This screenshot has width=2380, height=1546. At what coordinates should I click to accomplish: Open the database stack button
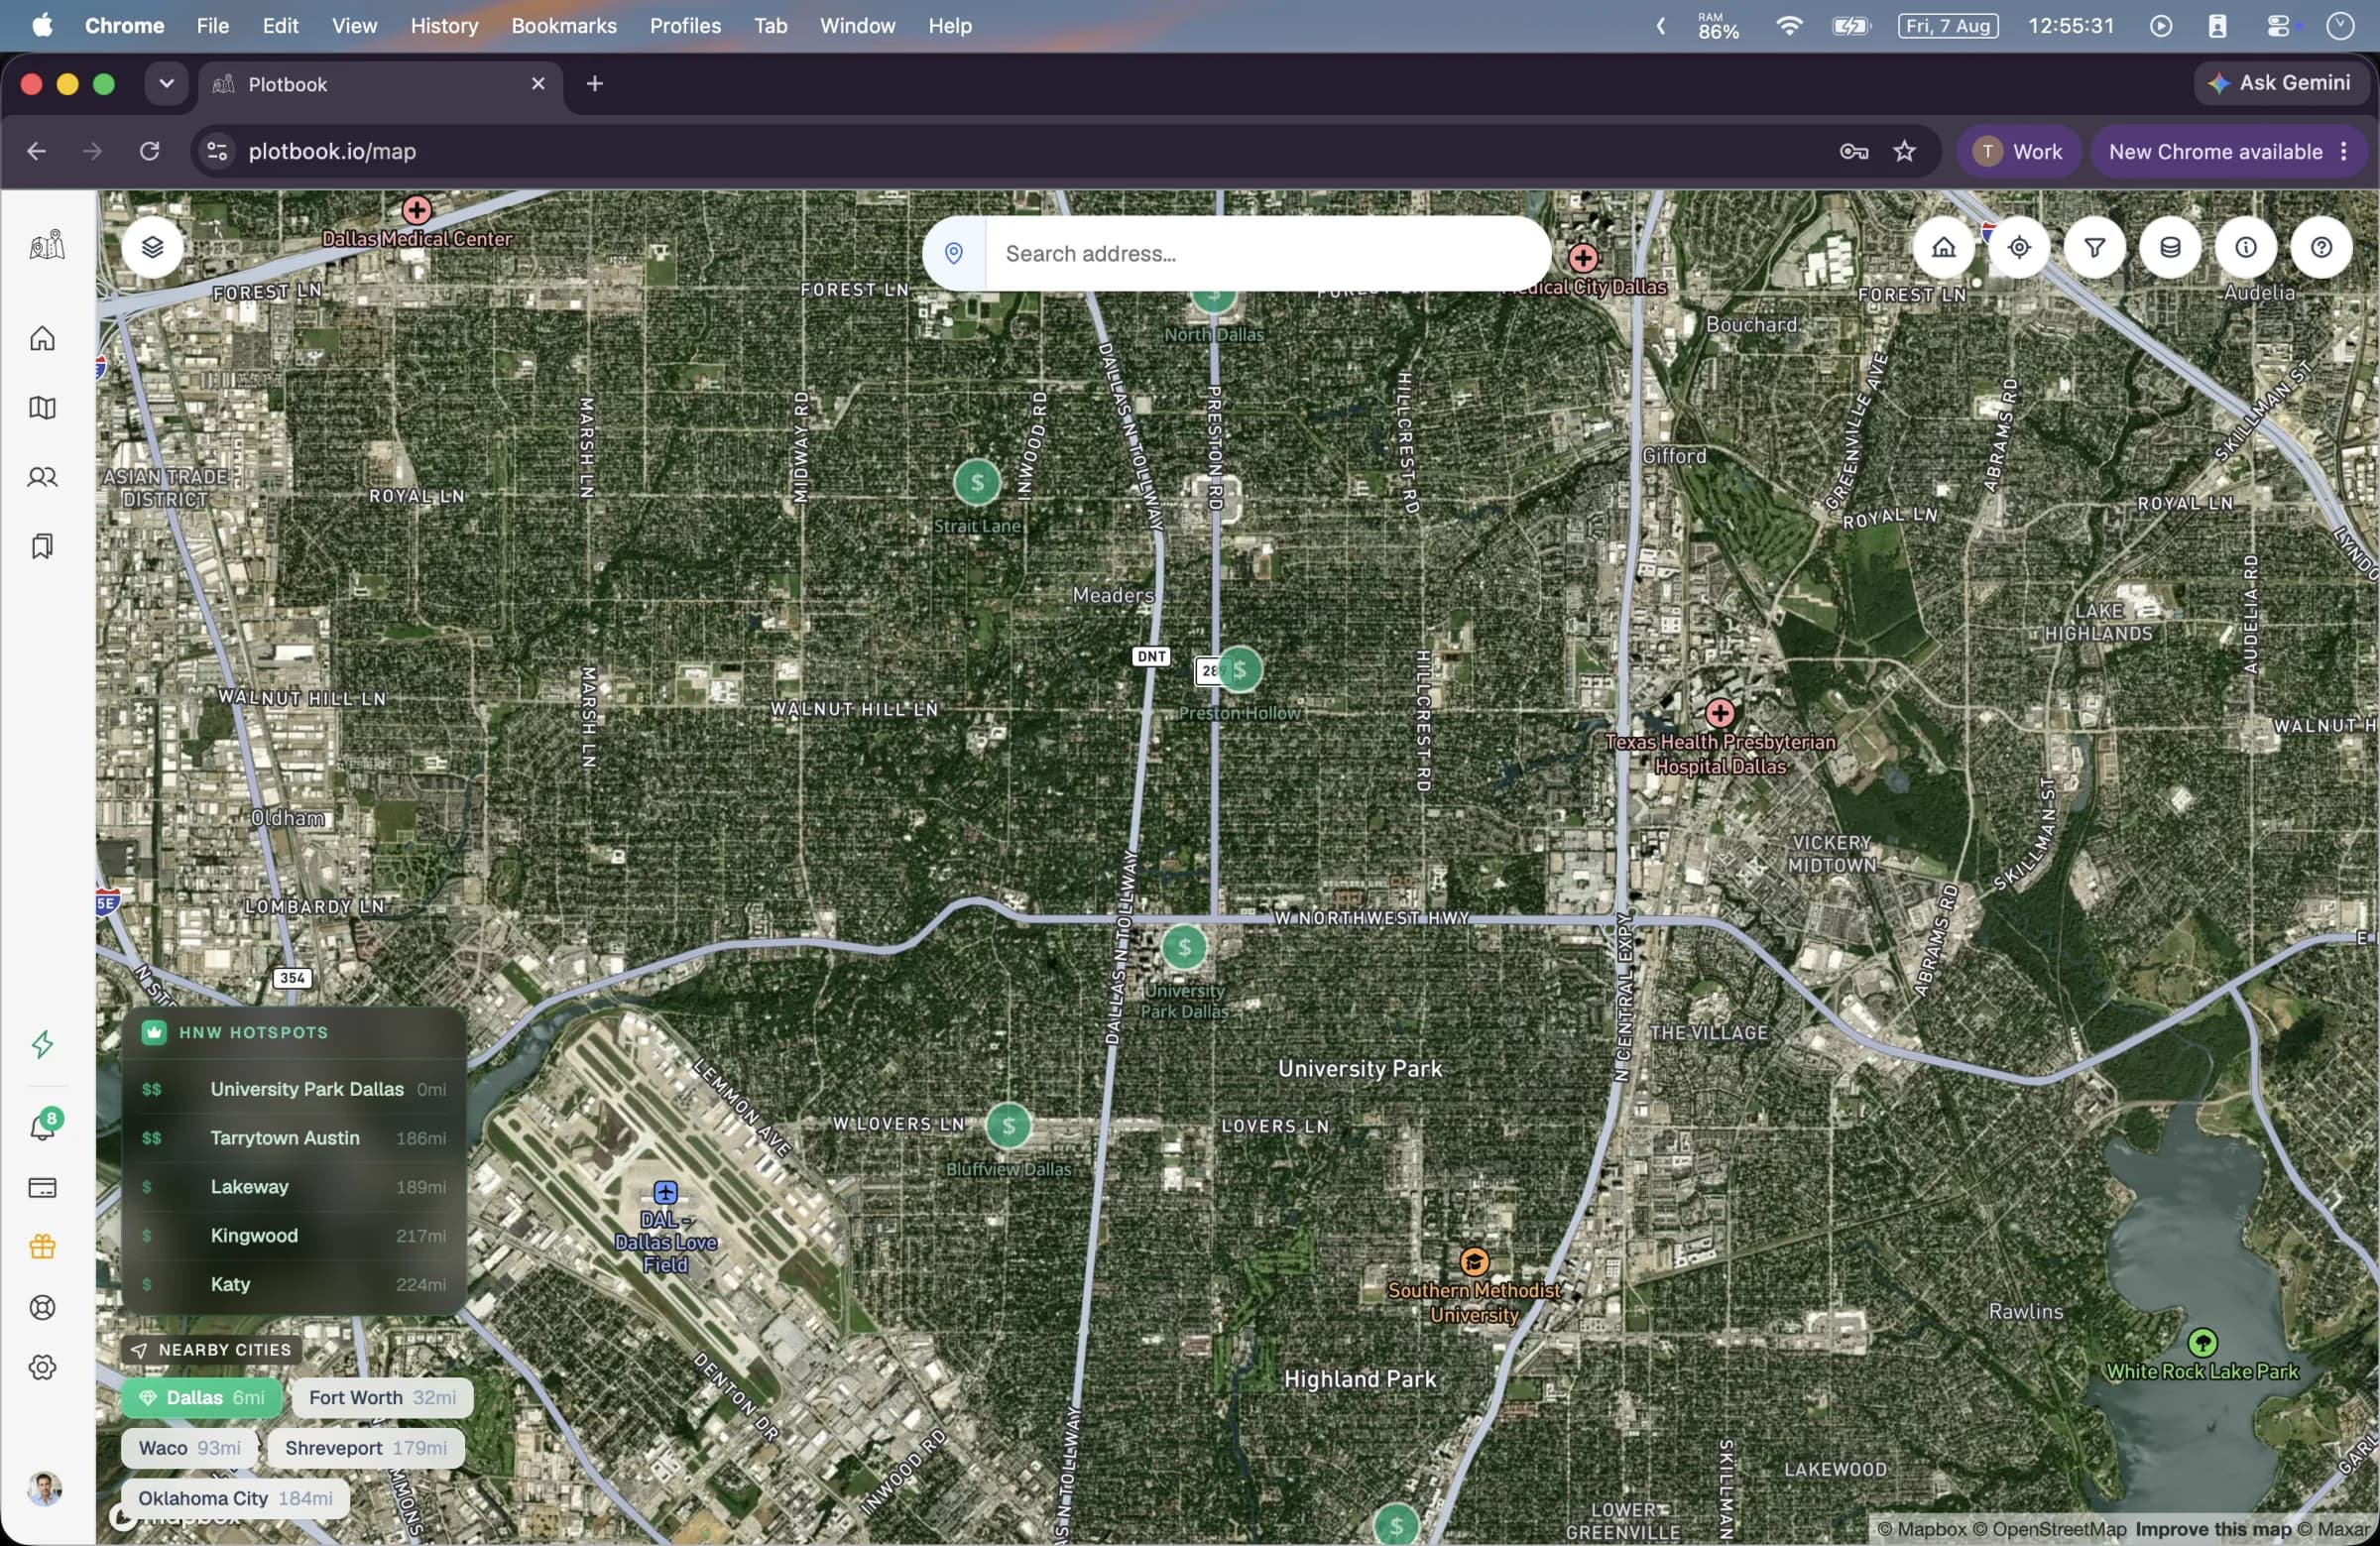[x=2170, y=247]
